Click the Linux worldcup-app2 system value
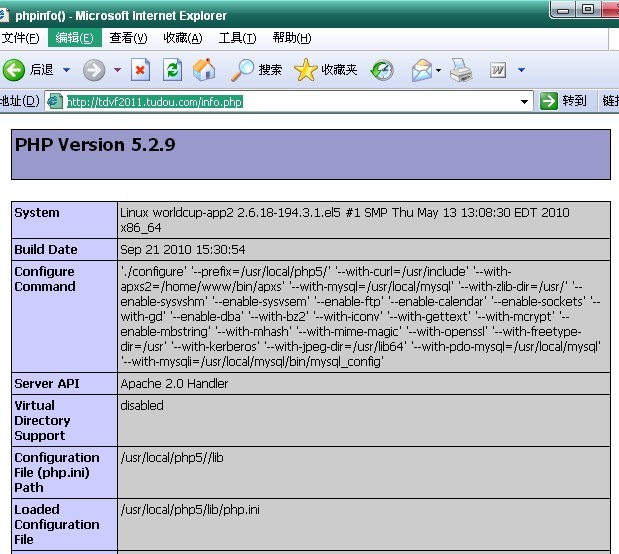The height and width of the screenshot is (554, 619). tap(345, 220)
